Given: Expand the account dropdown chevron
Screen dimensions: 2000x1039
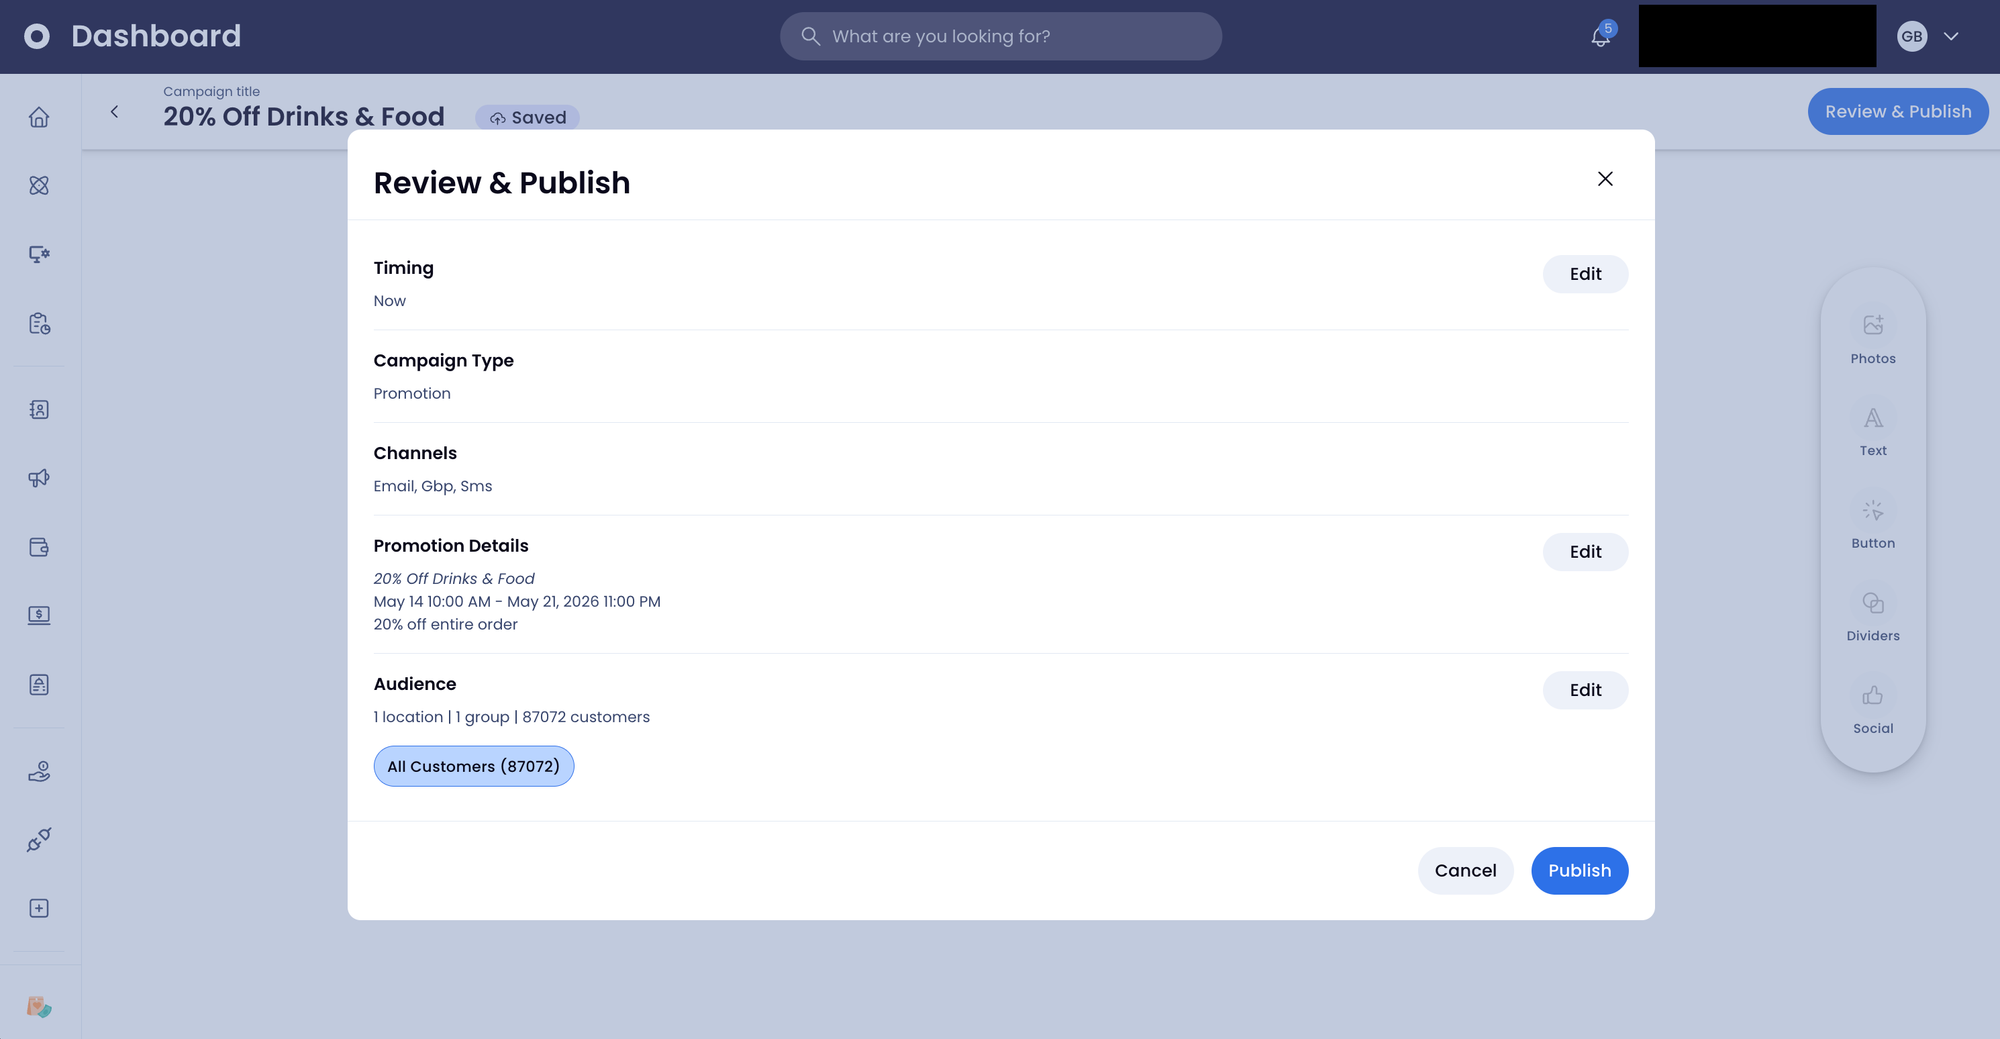Looking at the screenshot, I should pyautogui.click(x=1951, y=36).
